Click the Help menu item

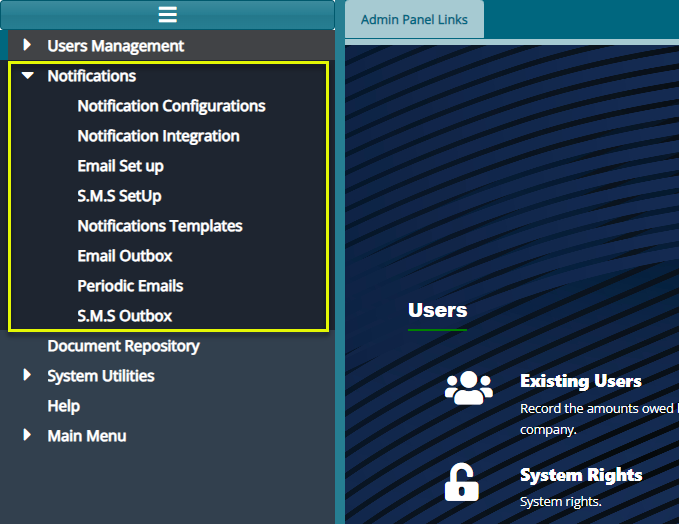[x=63, y=406]
